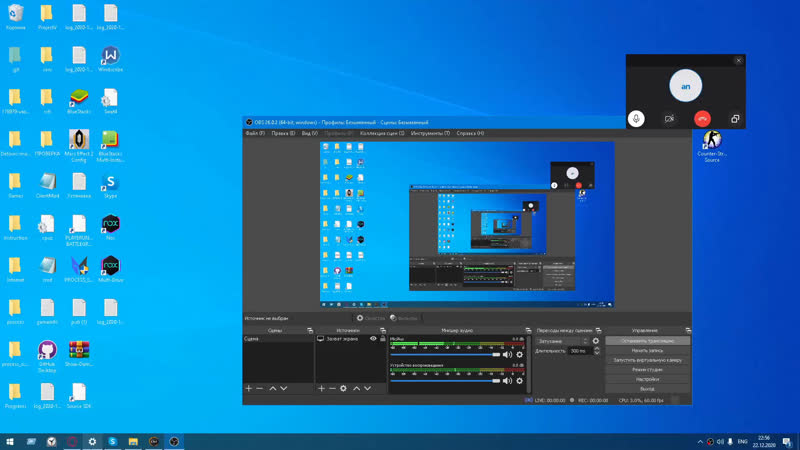Image resolution: width=800 pixels, height=450 pixels.
Task: Open the Вид menu in OBS
Action: [310, 133]
